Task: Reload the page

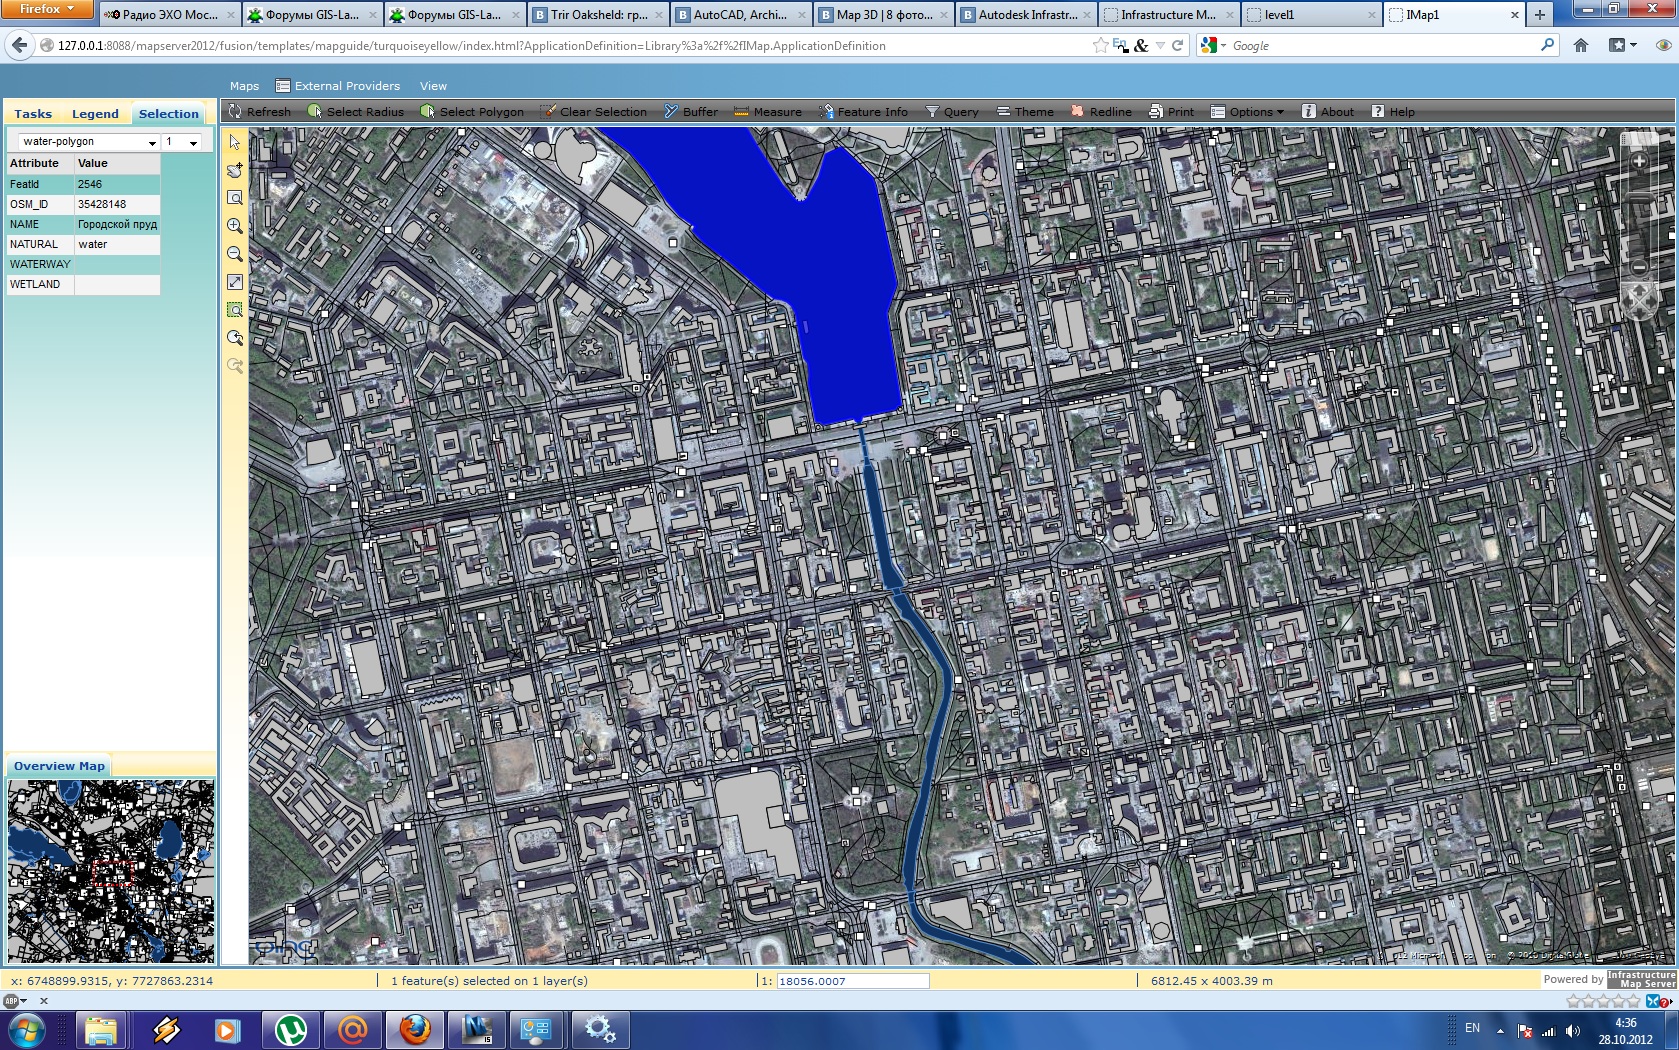Action: click(x=1178, y=45)
